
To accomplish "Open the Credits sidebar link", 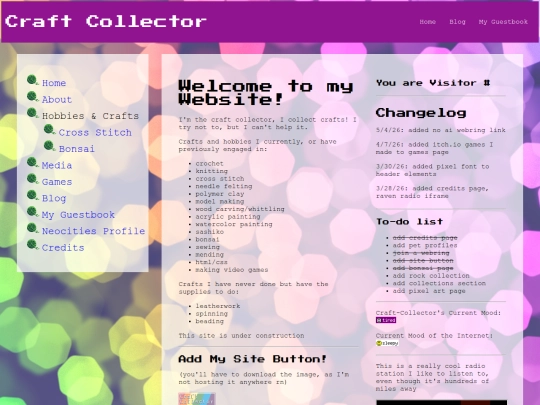I will pos(63,248).
